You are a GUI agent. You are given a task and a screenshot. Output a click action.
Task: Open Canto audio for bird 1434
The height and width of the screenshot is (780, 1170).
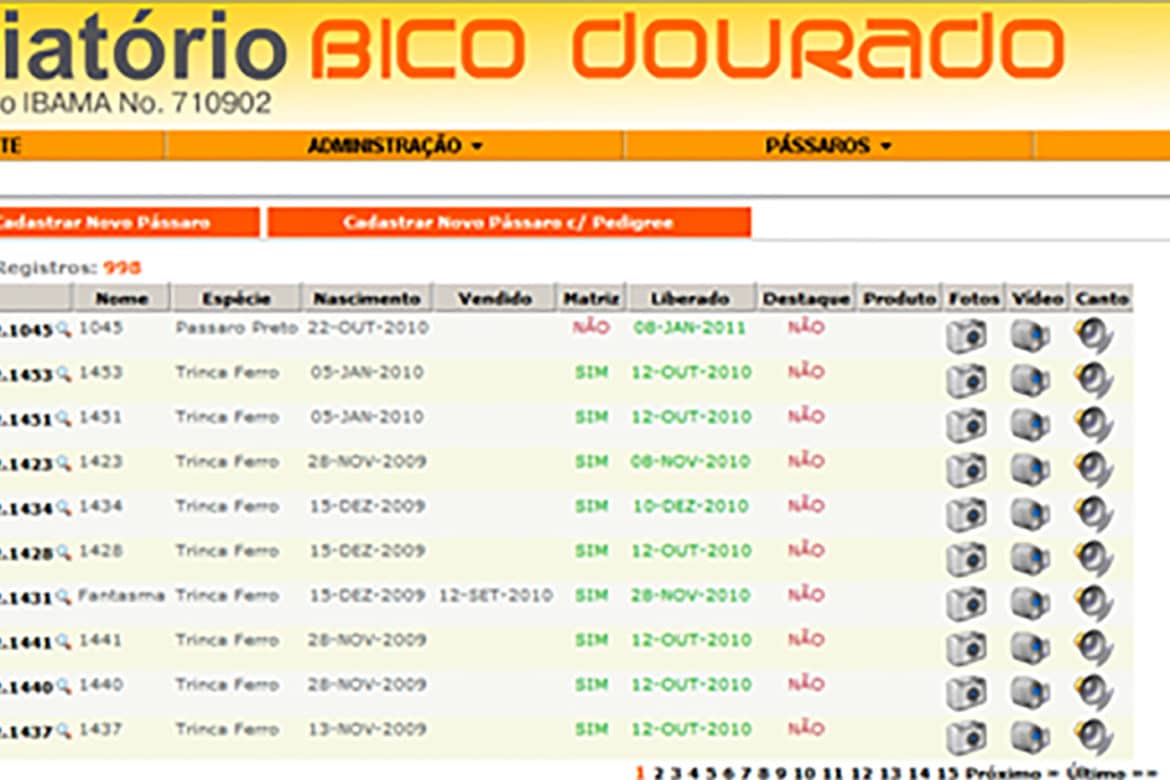[1094, 515]
